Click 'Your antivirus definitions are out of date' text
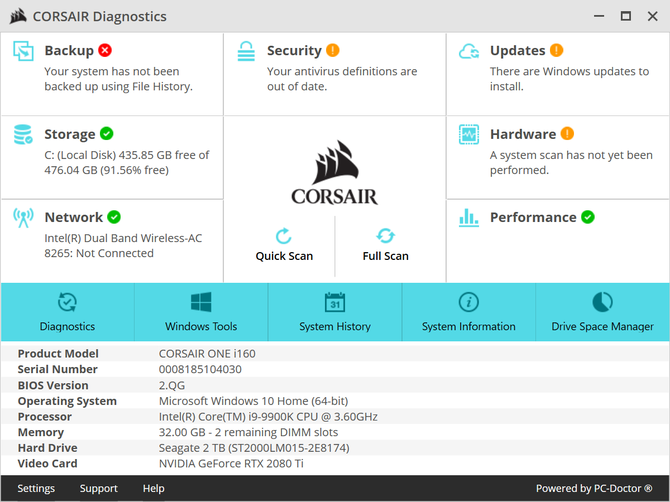Image resolution: width=670 pixels, height=502 pixels. [342, 79]
